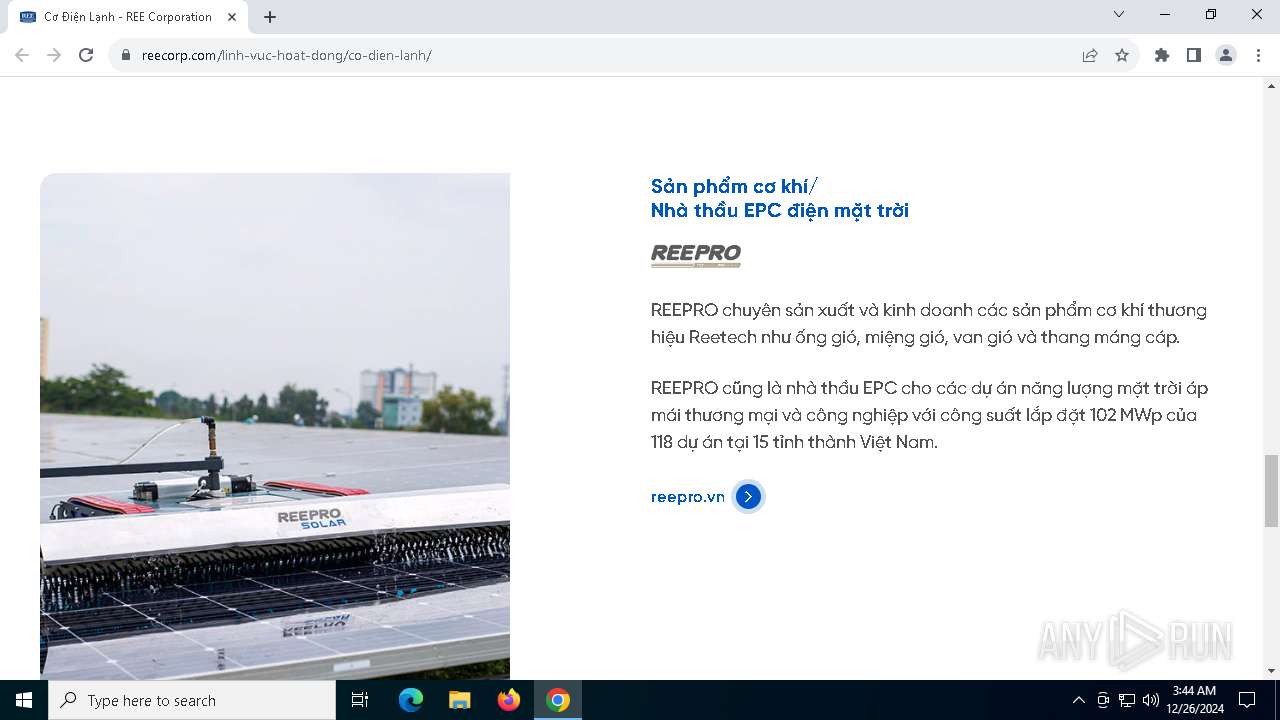The height and width of the screenshot is (720, 1280).
Task: Open the Chrome profile avatar
Action: coord(1226,55)
